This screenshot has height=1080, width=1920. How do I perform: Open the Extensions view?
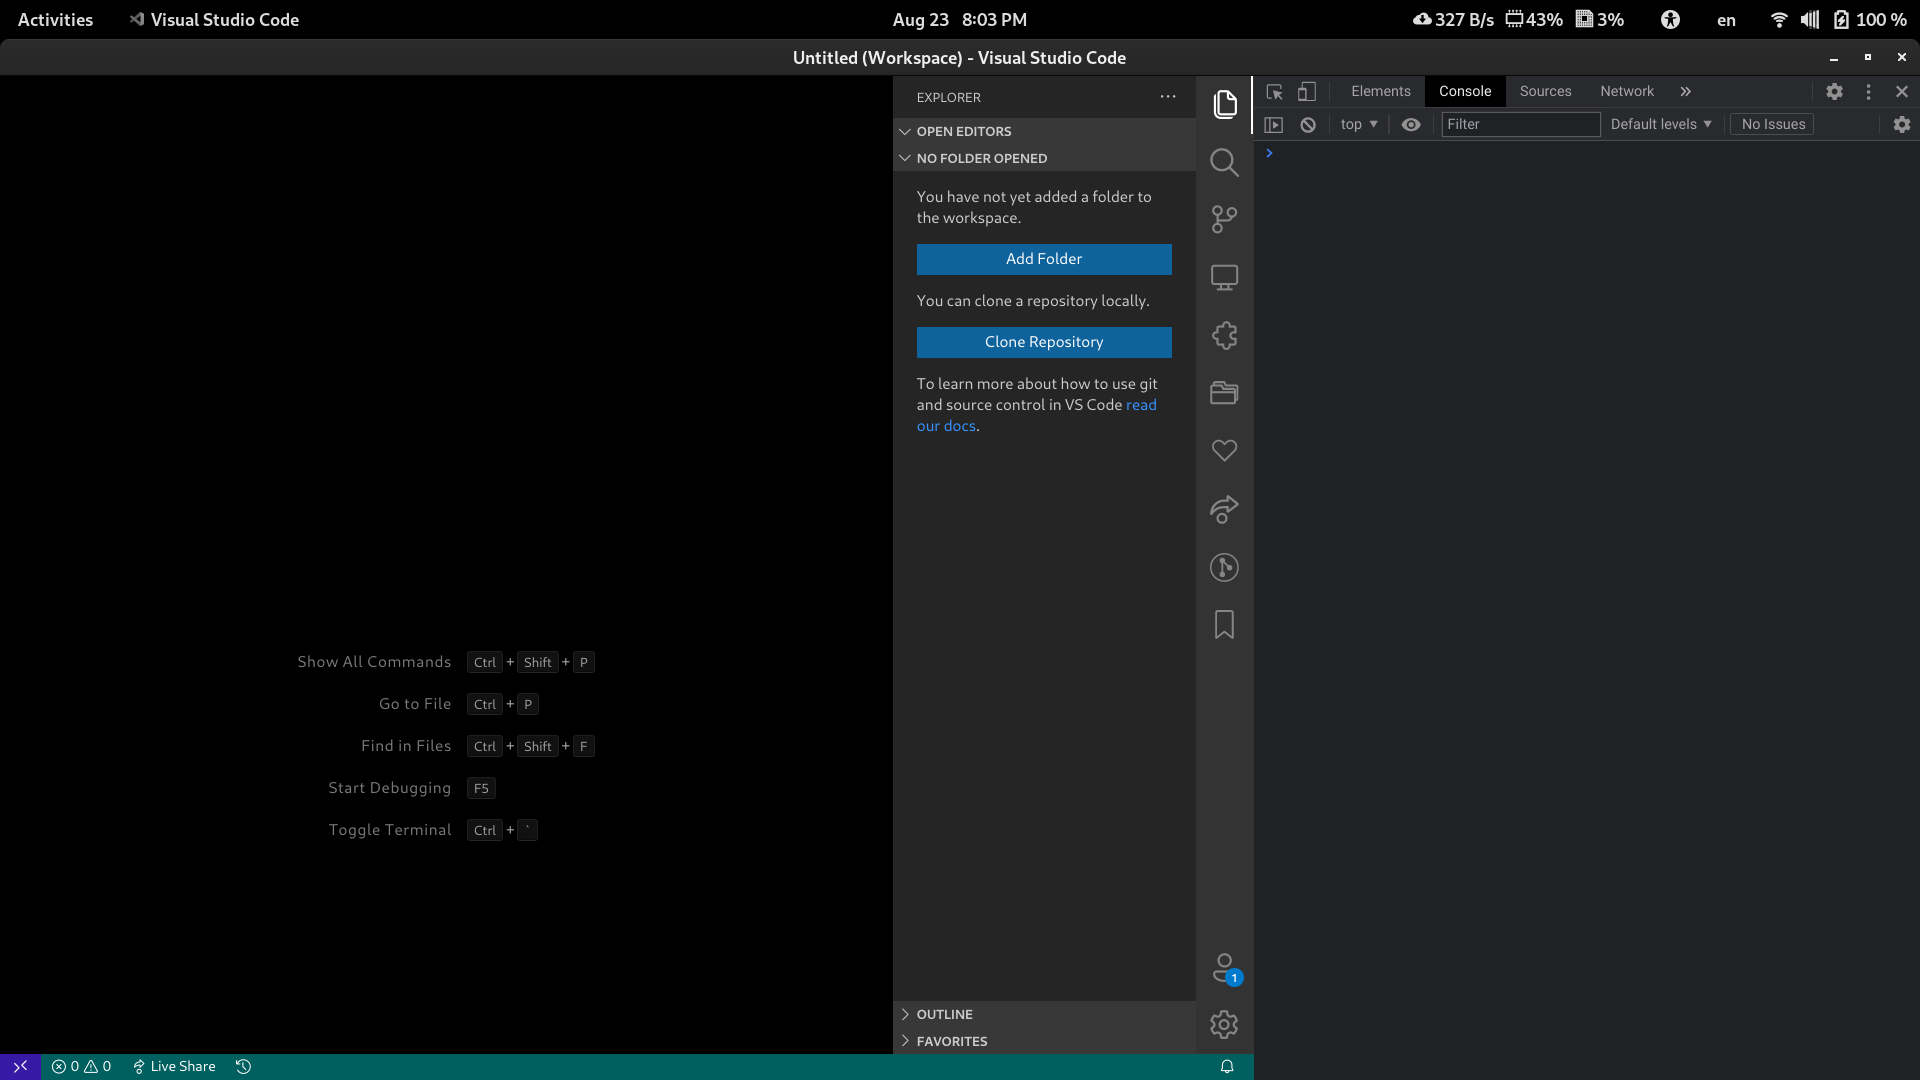pos(1224,336)
